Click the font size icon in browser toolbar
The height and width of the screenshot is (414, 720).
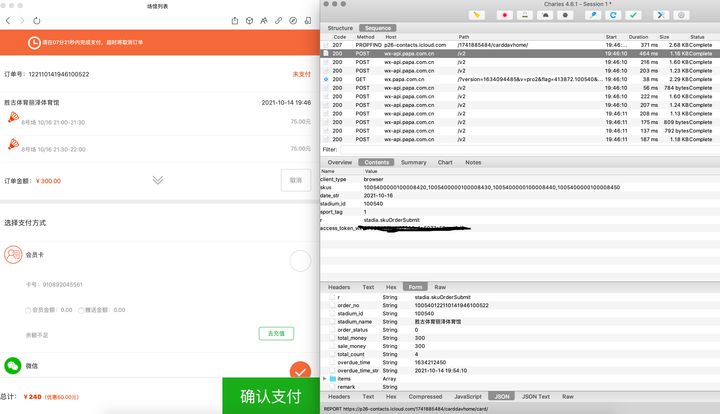coord(264,21)
